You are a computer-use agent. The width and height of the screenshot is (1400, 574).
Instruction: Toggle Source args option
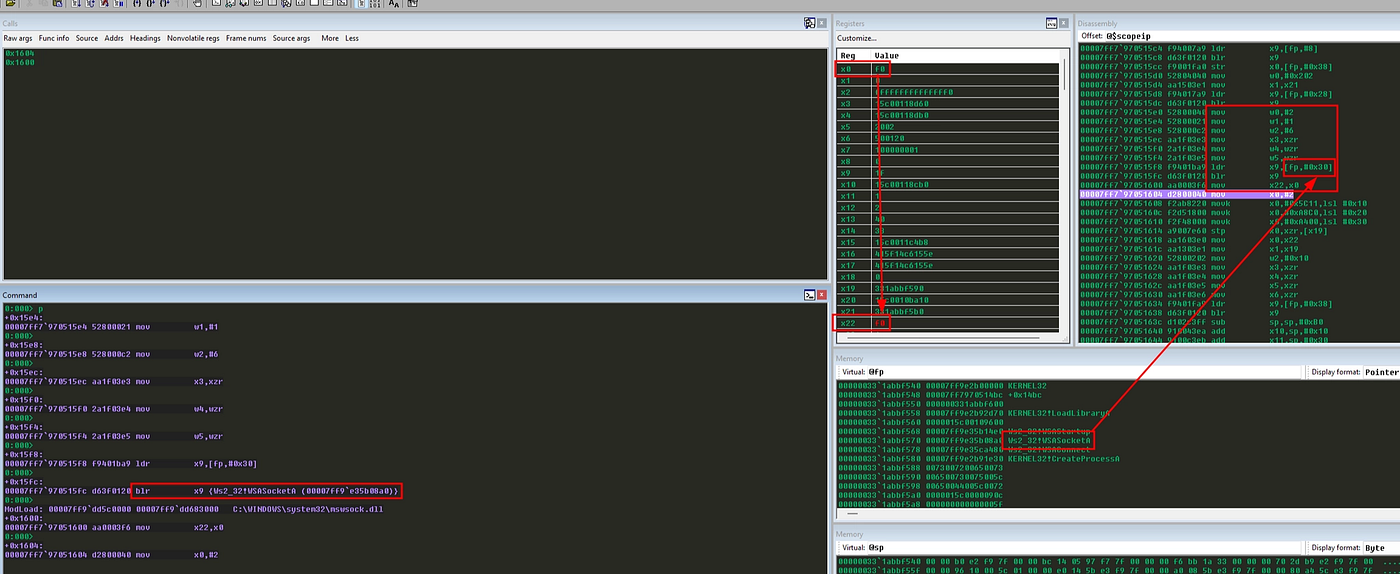coord(291,38)
